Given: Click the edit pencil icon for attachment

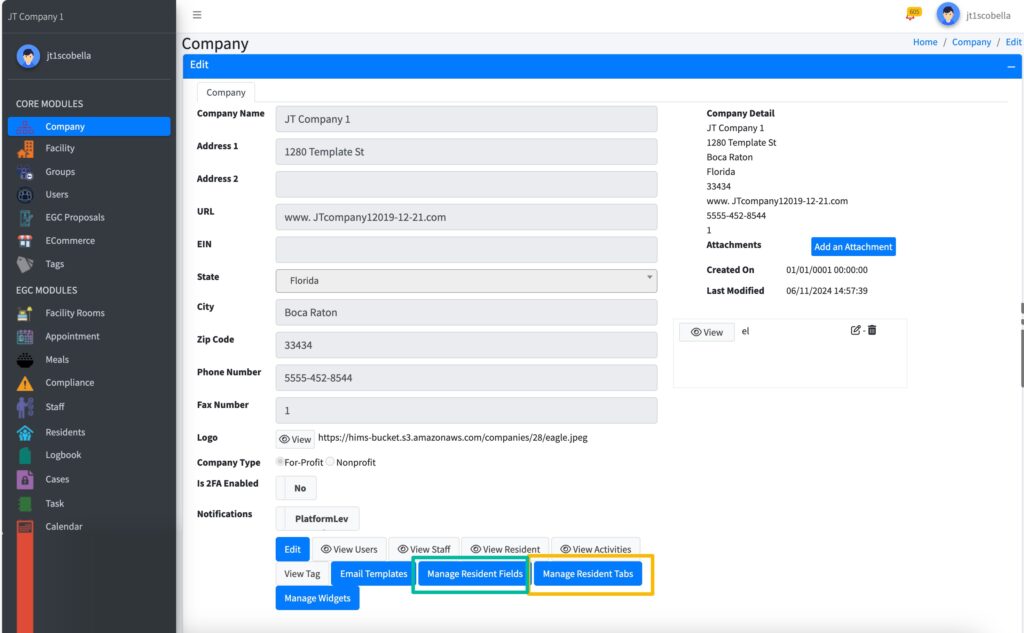Looking at the screenshot, I should click(855, 330).
